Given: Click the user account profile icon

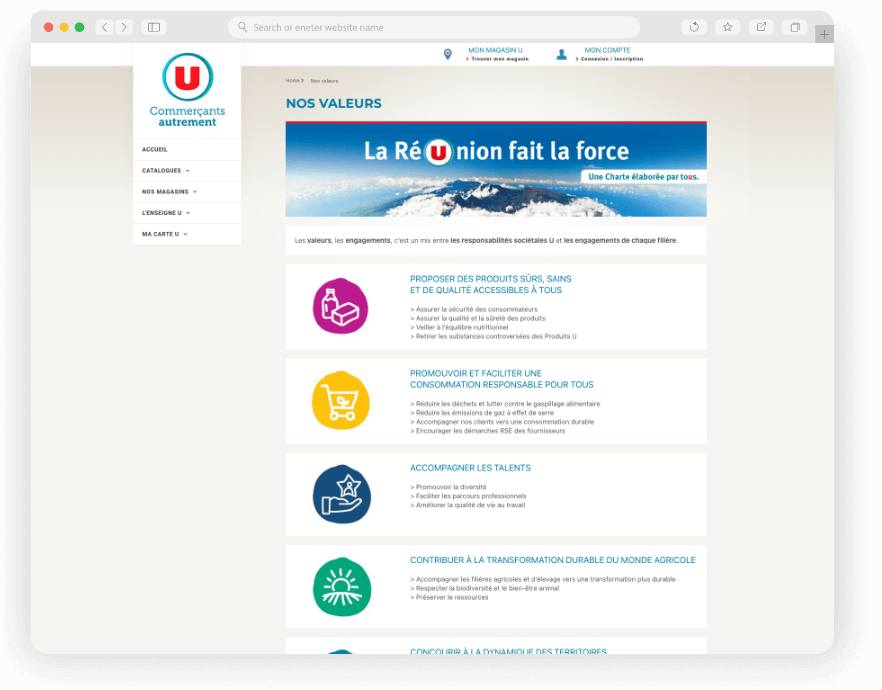Looking at the screenshot, I should [562, 54].
